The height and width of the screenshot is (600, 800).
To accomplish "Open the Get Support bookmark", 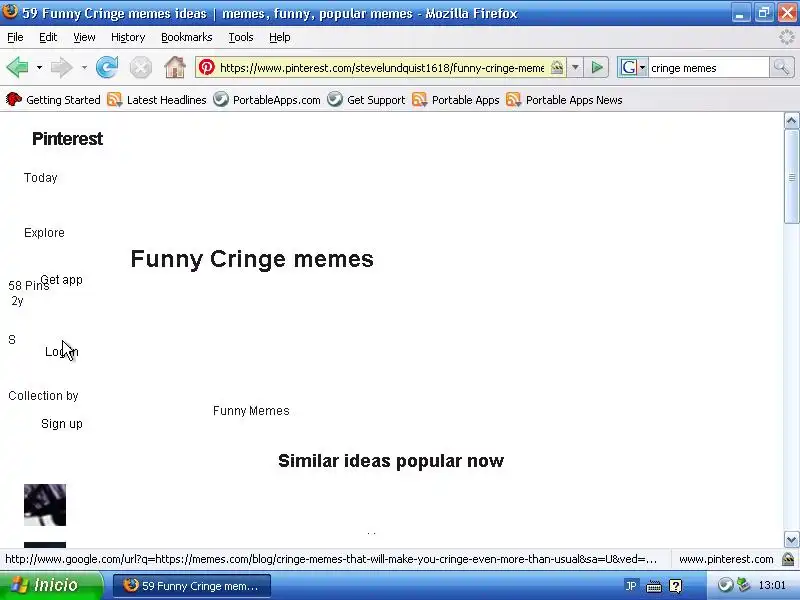I will coord(366,100).
